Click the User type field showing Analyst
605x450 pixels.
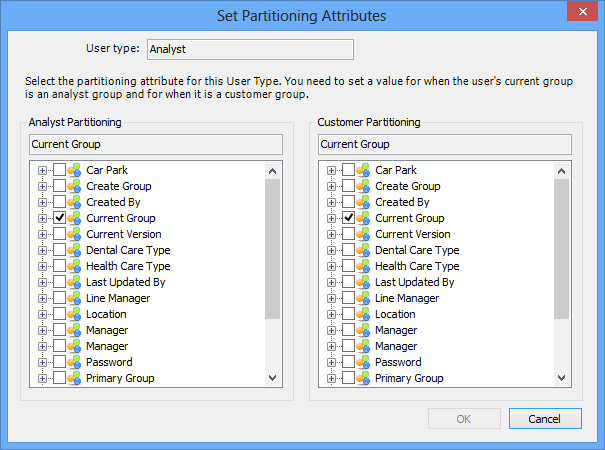click(250, 49)
